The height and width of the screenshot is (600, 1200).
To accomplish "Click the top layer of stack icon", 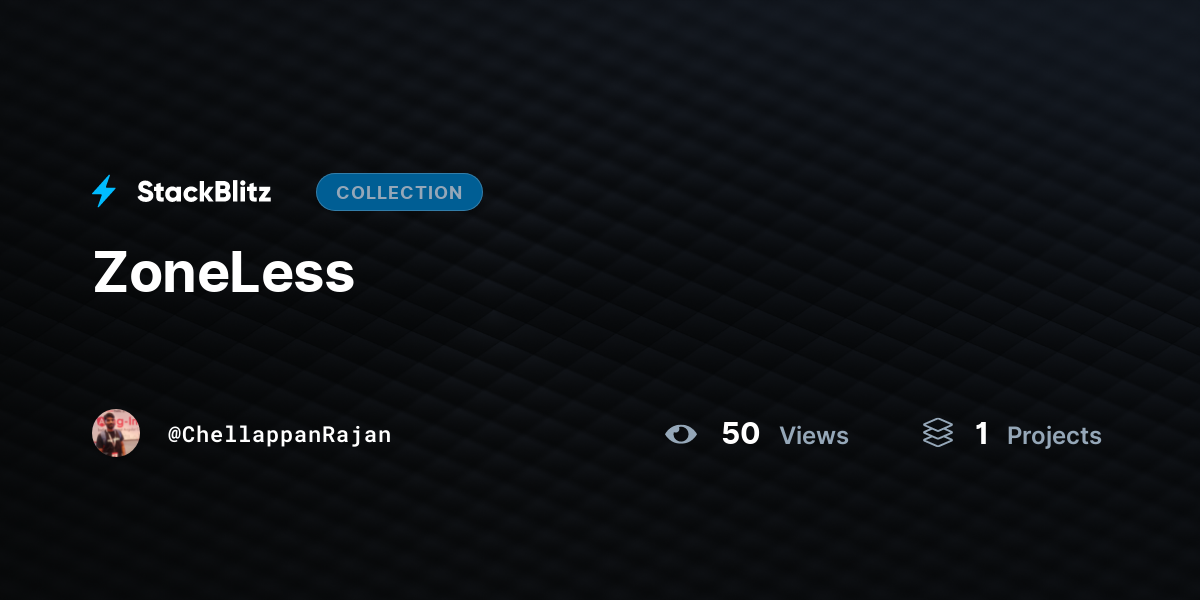I will (938, 425).
